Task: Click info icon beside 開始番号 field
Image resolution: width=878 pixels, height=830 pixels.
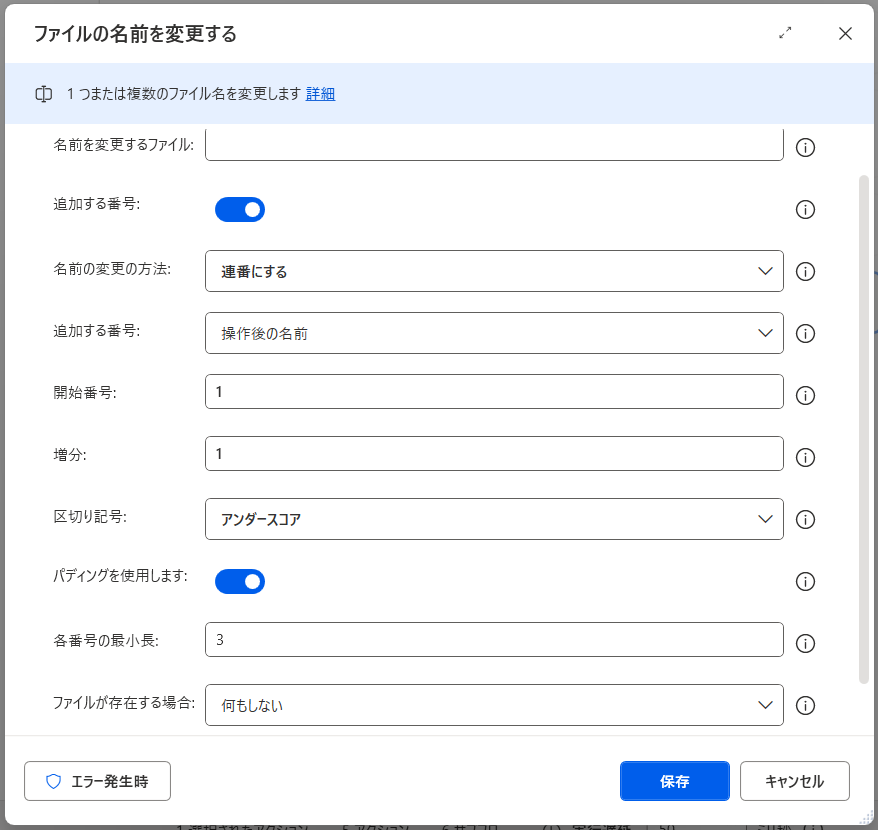Action: tap(805, 396)
